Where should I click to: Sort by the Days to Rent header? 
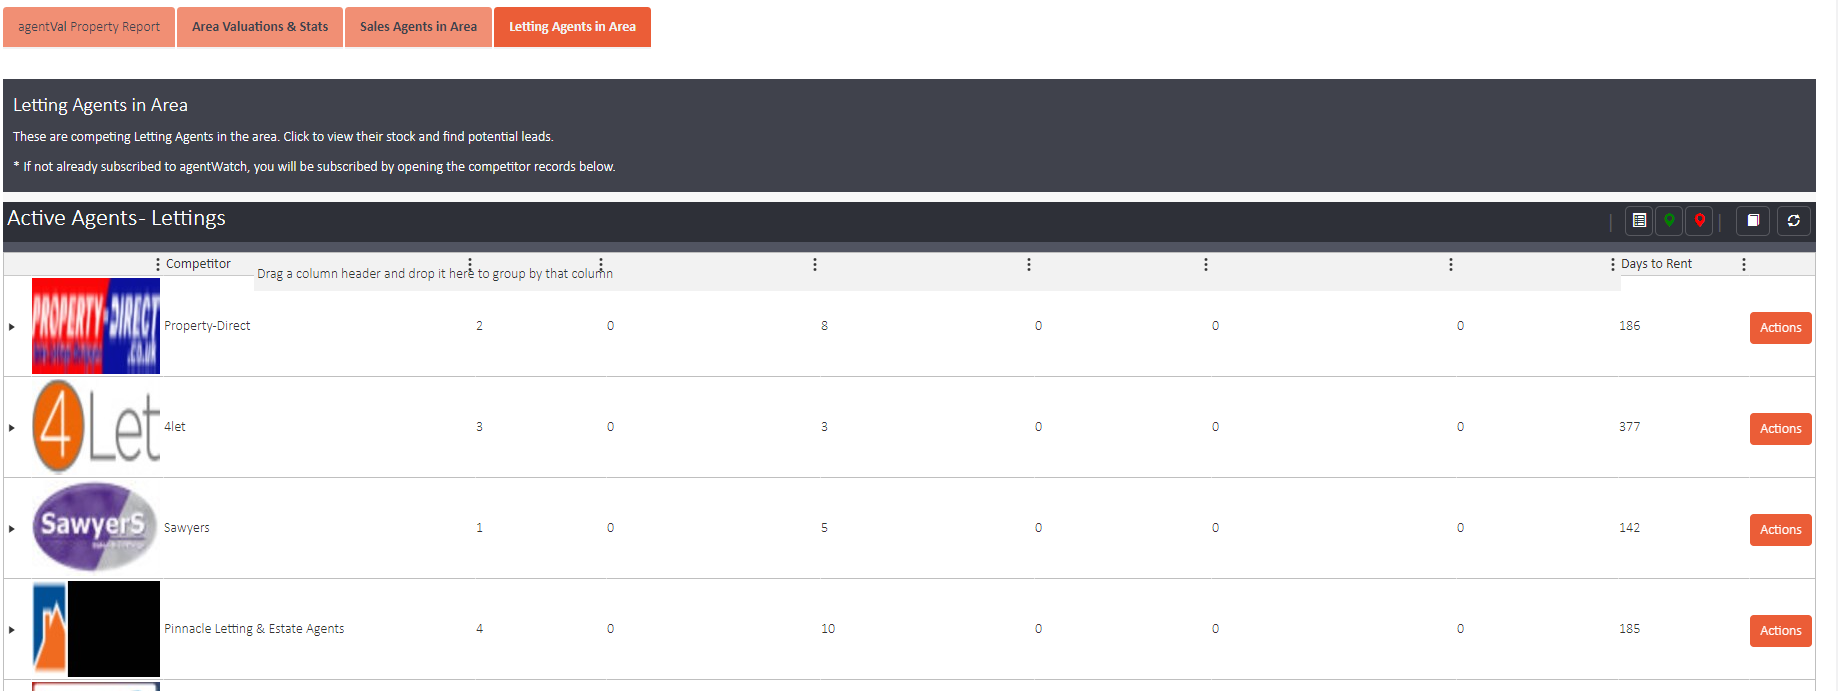pos(1656,264)
